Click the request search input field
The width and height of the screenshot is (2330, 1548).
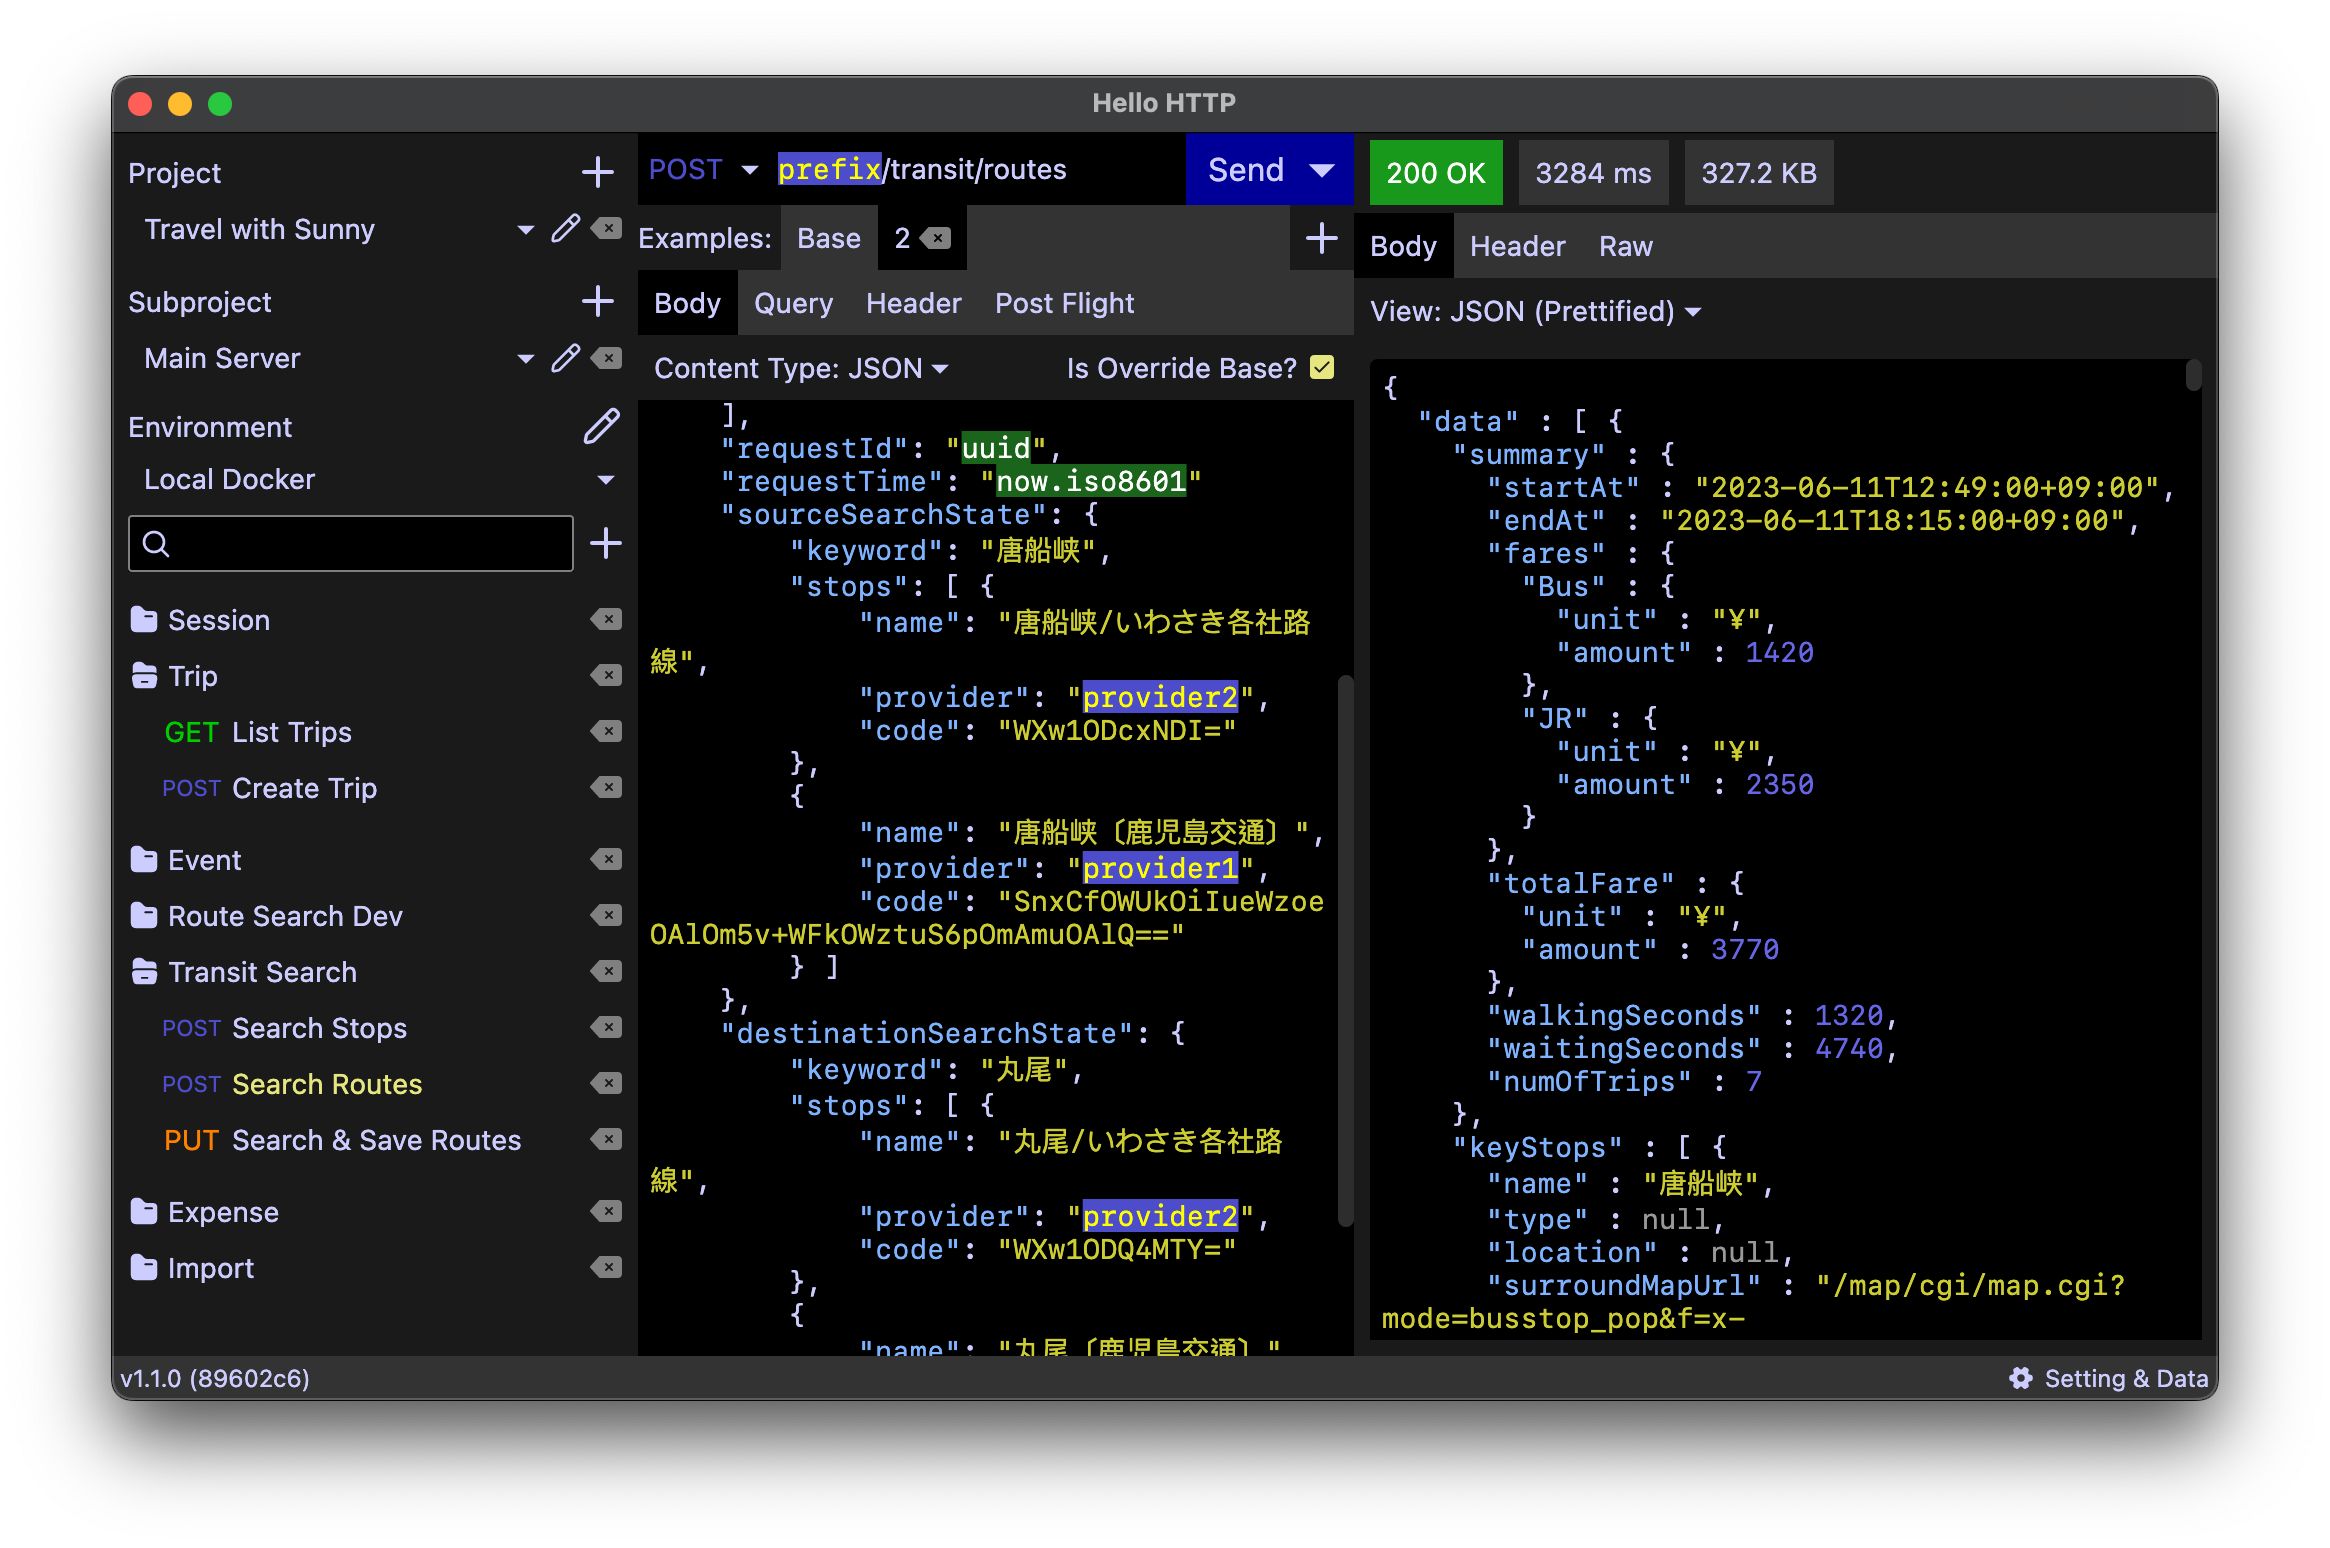[x=351, y=543]
